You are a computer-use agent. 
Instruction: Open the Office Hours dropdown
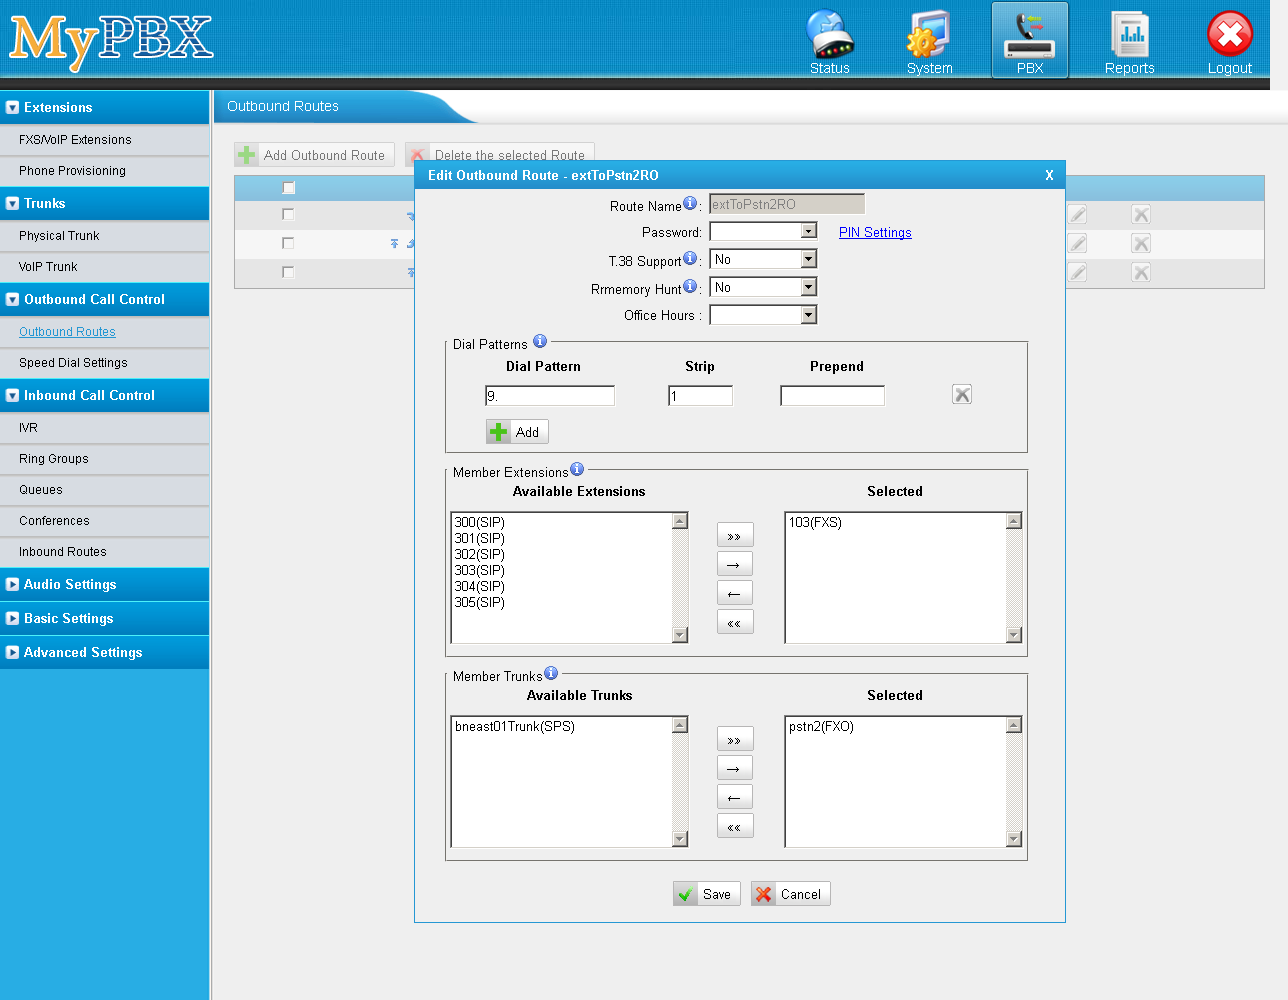(x=763, y=315)
